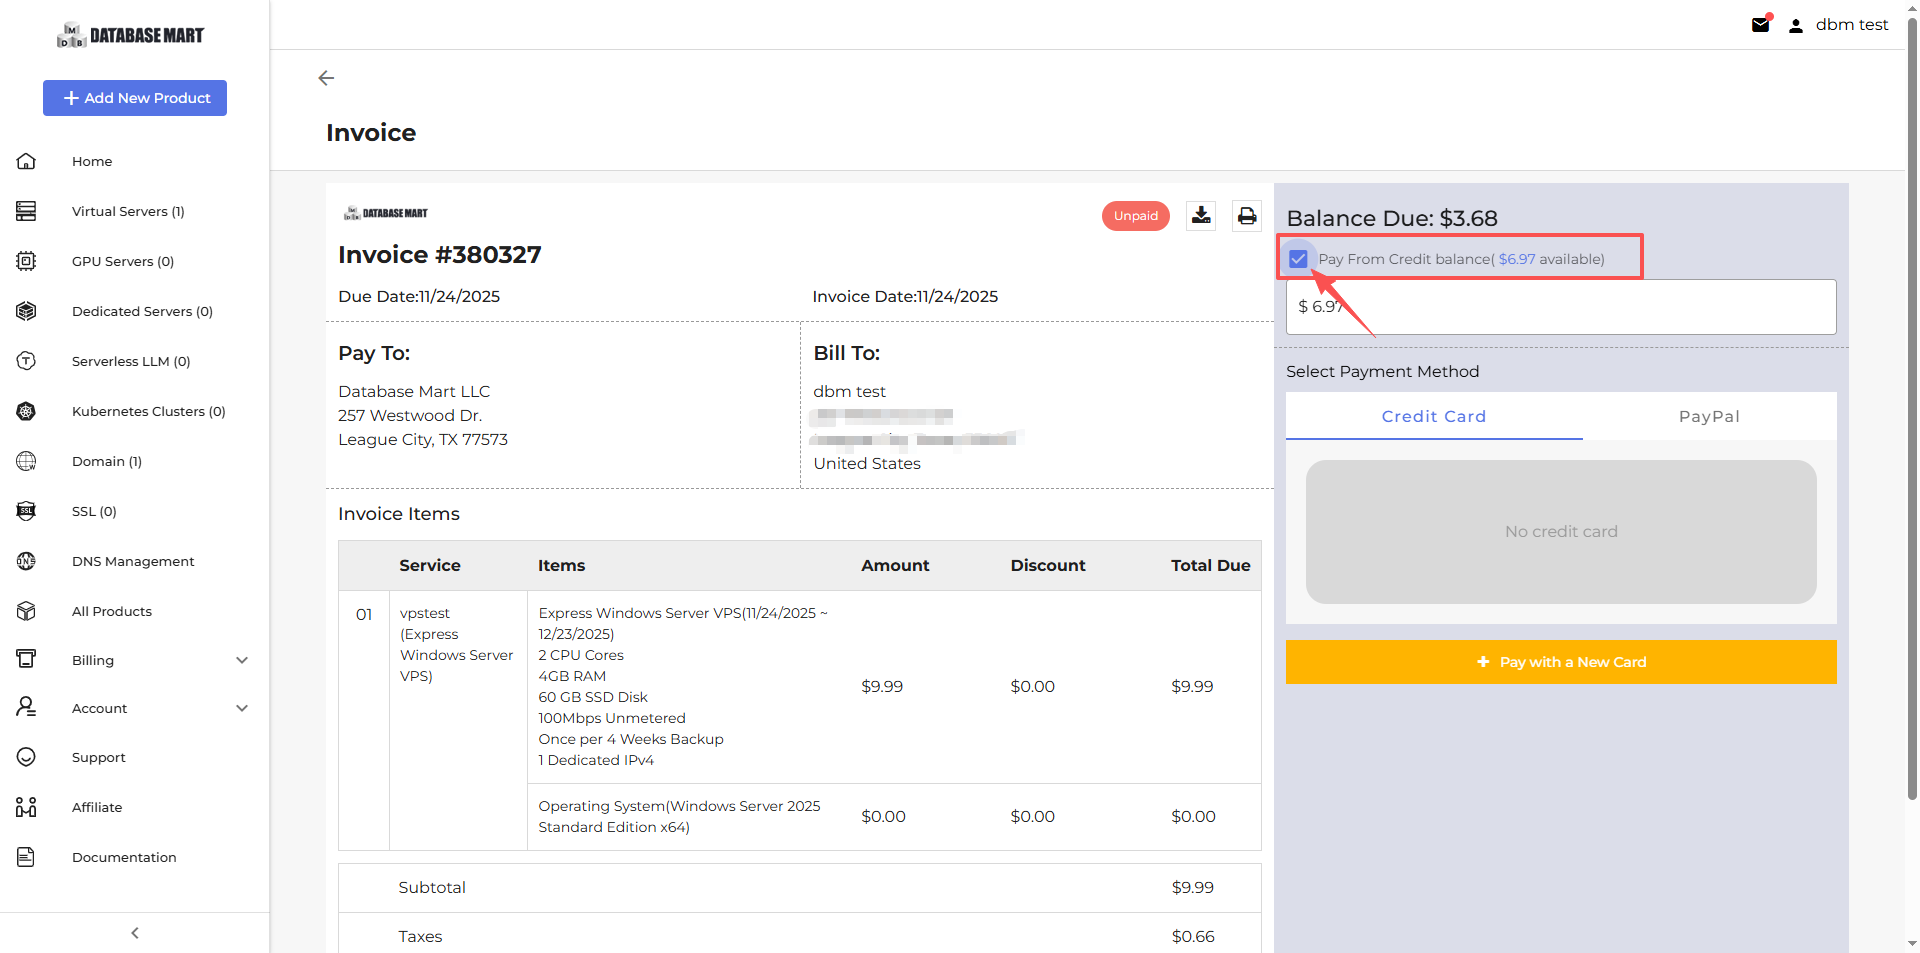
Task: Click the Virtual Servers icon
Action: click(26, 211)
